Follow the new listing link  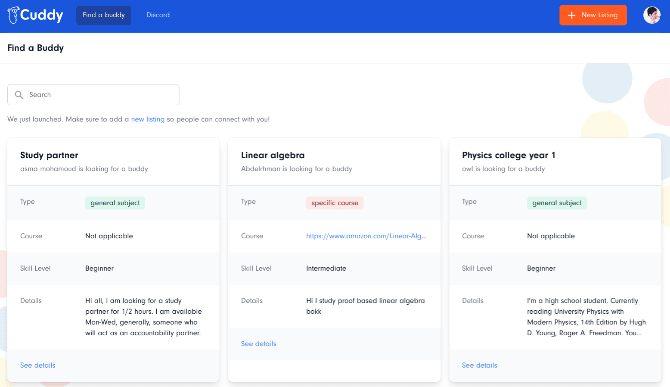148,119
